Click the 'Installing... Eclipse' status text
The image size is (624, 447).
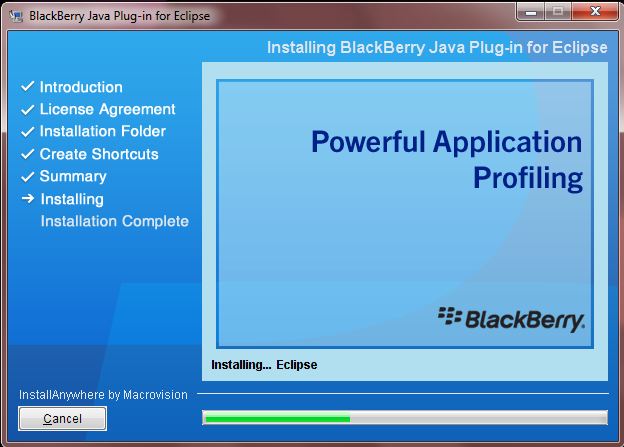coord(264,365)
